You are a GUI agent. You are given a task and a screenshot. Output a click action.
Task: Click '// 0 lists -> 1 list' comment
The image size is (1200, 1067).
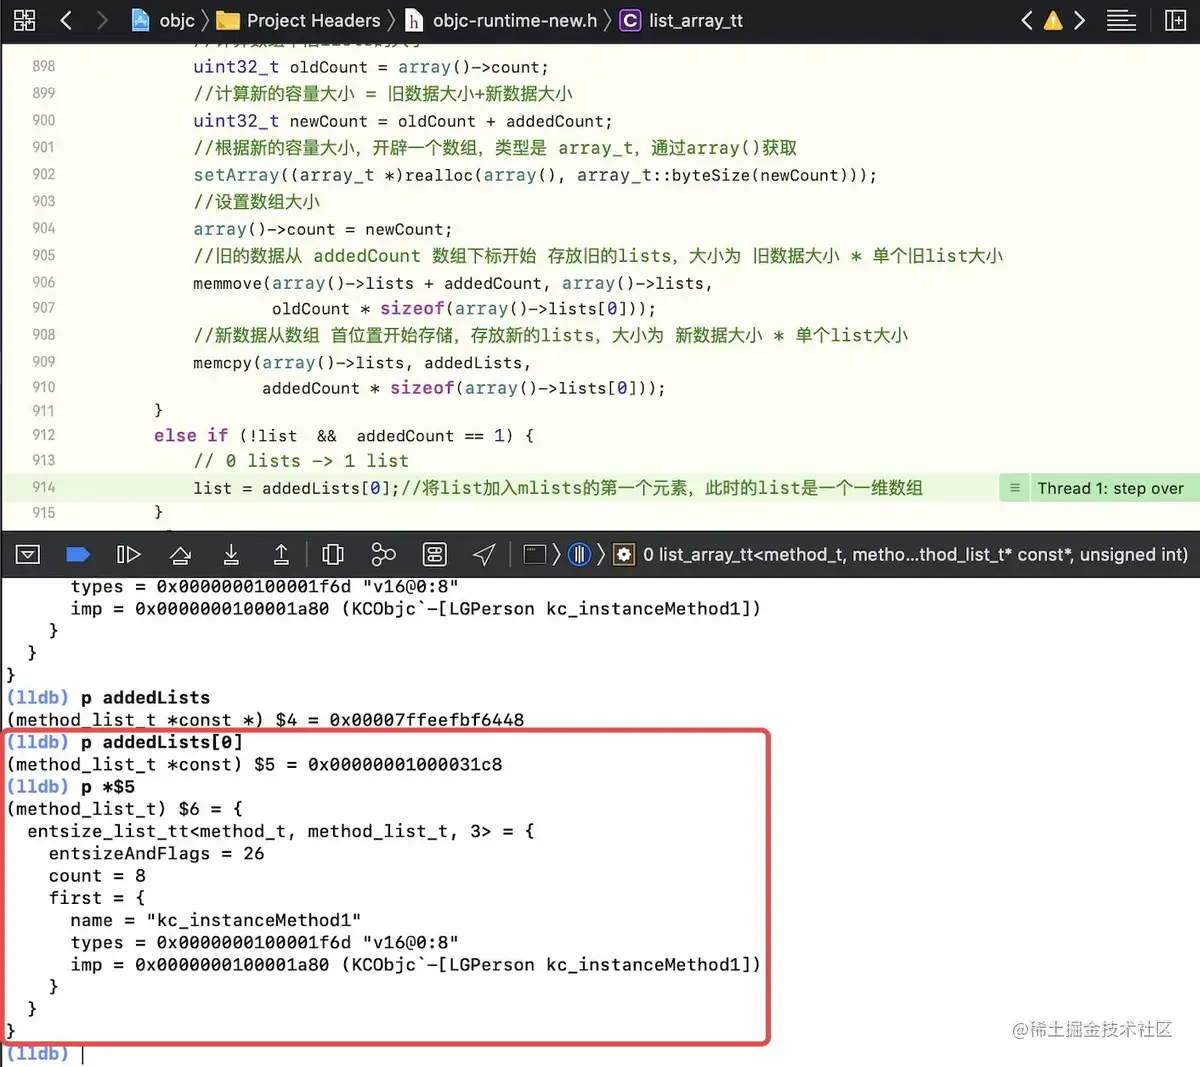click(x=301, y=461)
